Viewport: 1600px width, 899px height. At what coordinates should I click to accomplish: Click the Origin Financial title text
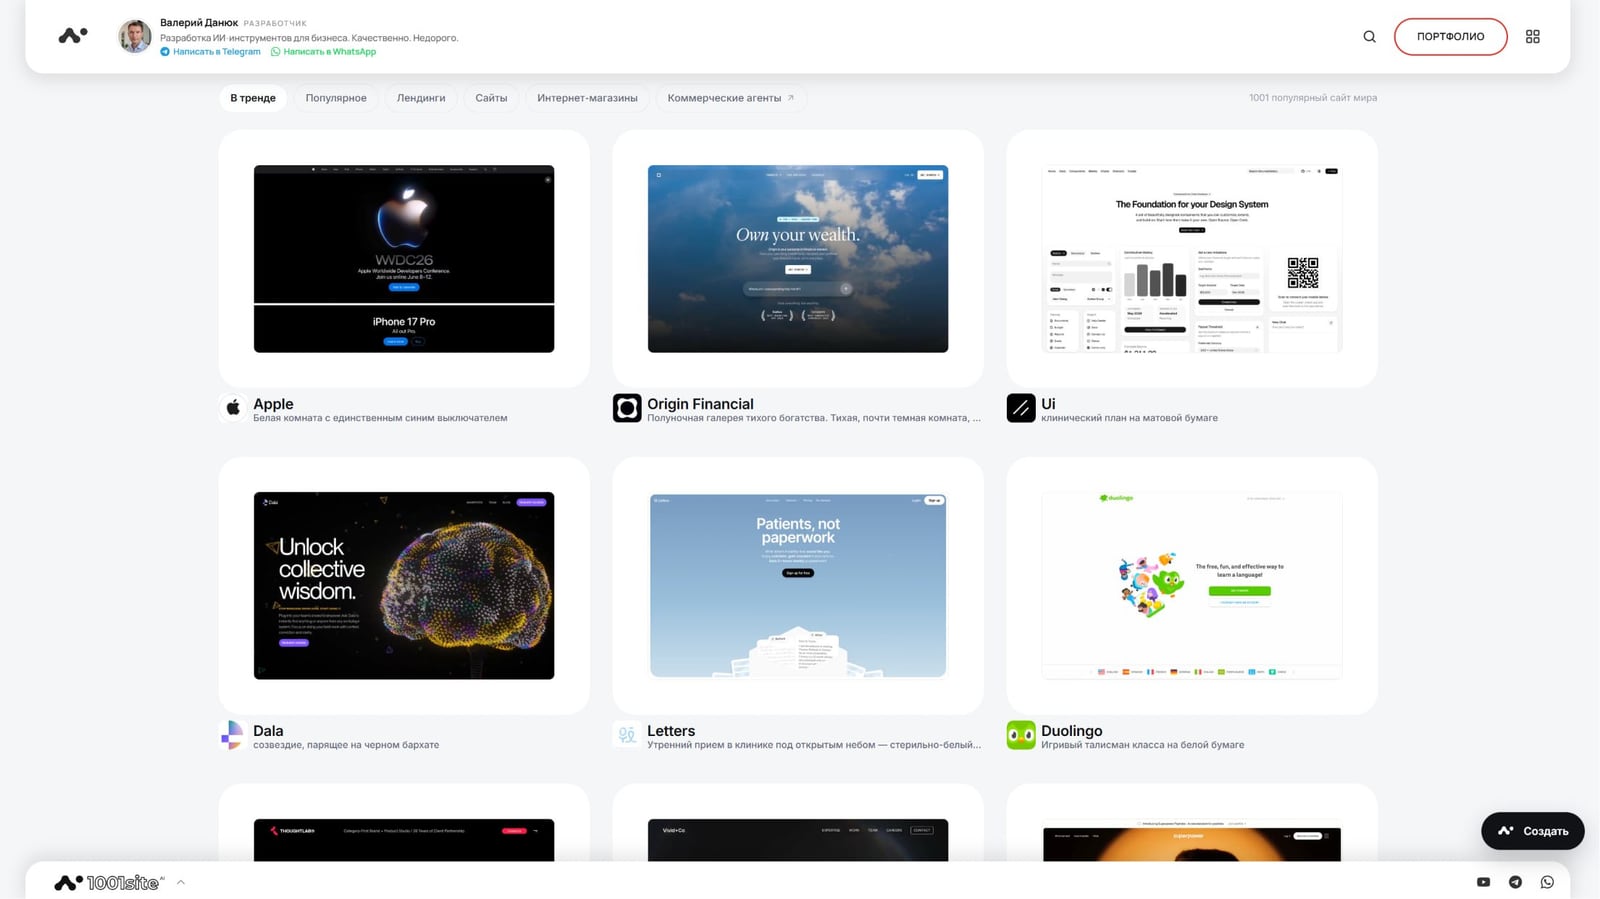(700, 404)
